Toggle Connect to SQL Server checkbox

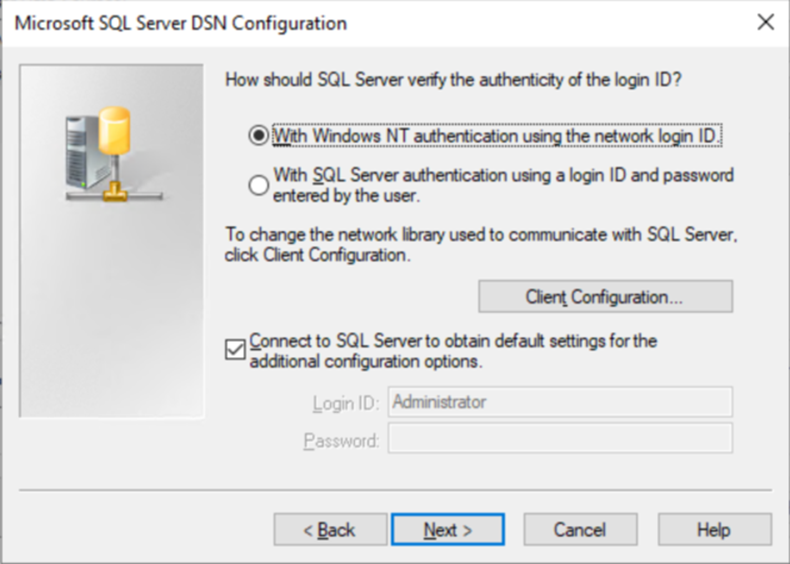pos(235,350)
